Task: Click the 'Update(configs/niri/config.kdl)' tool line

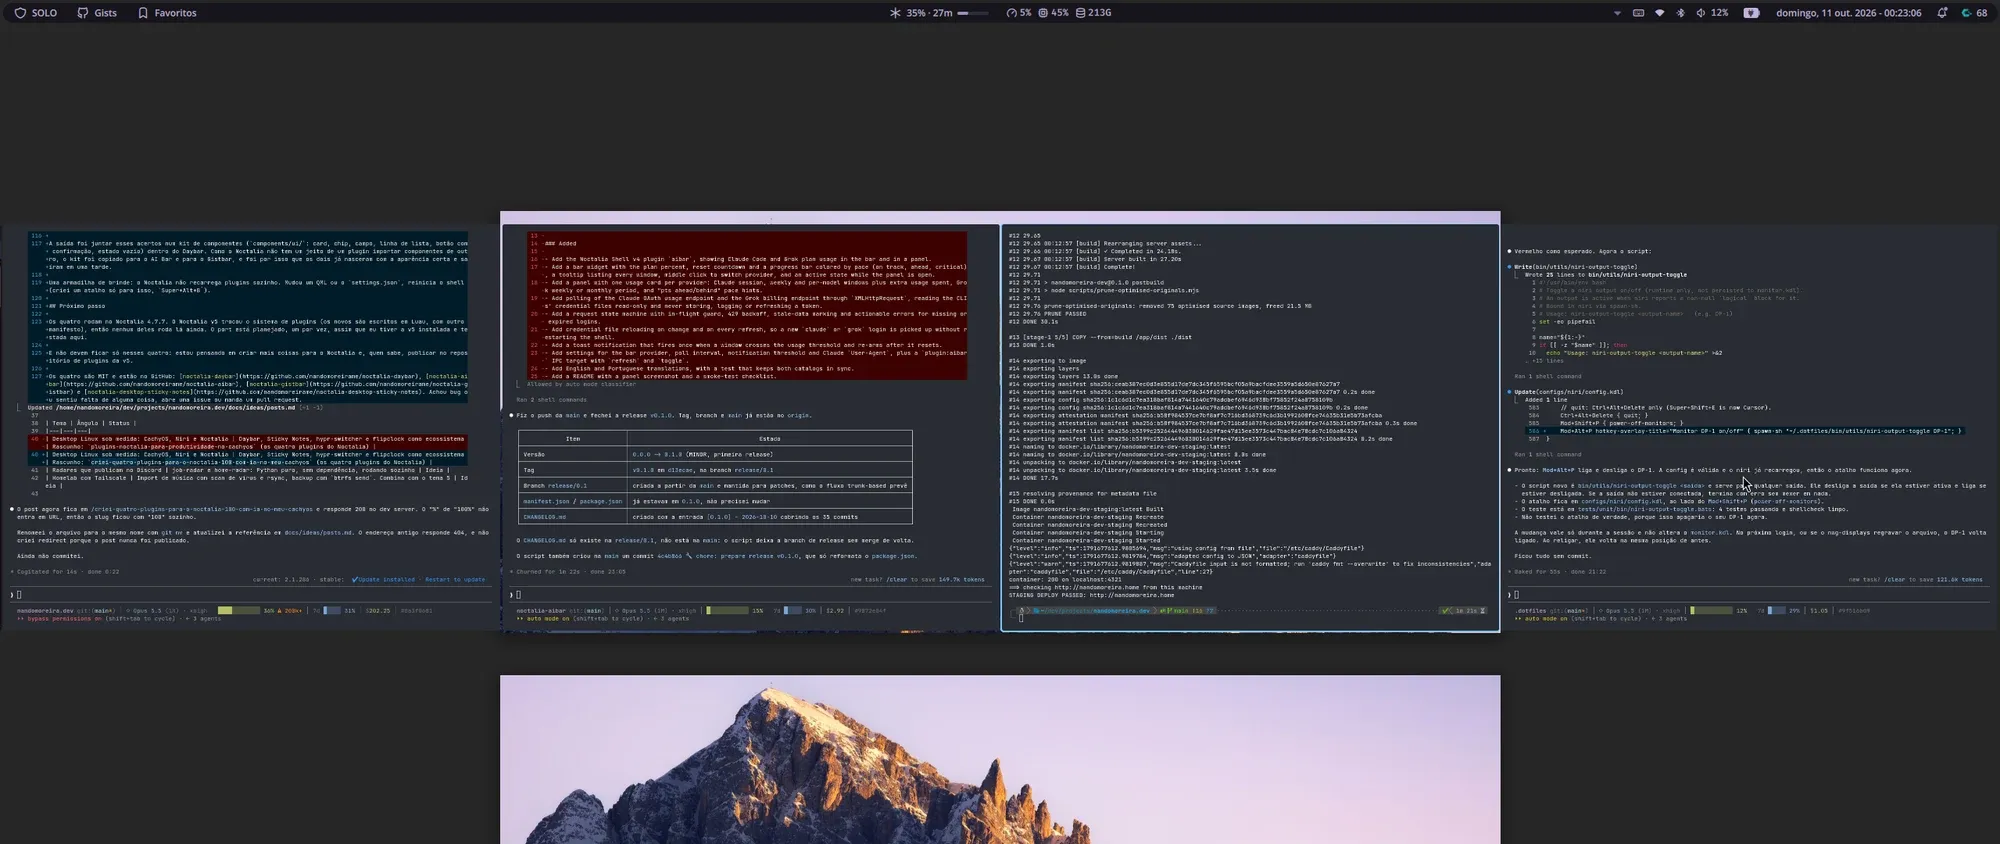Action: (x=1568, y=392)
